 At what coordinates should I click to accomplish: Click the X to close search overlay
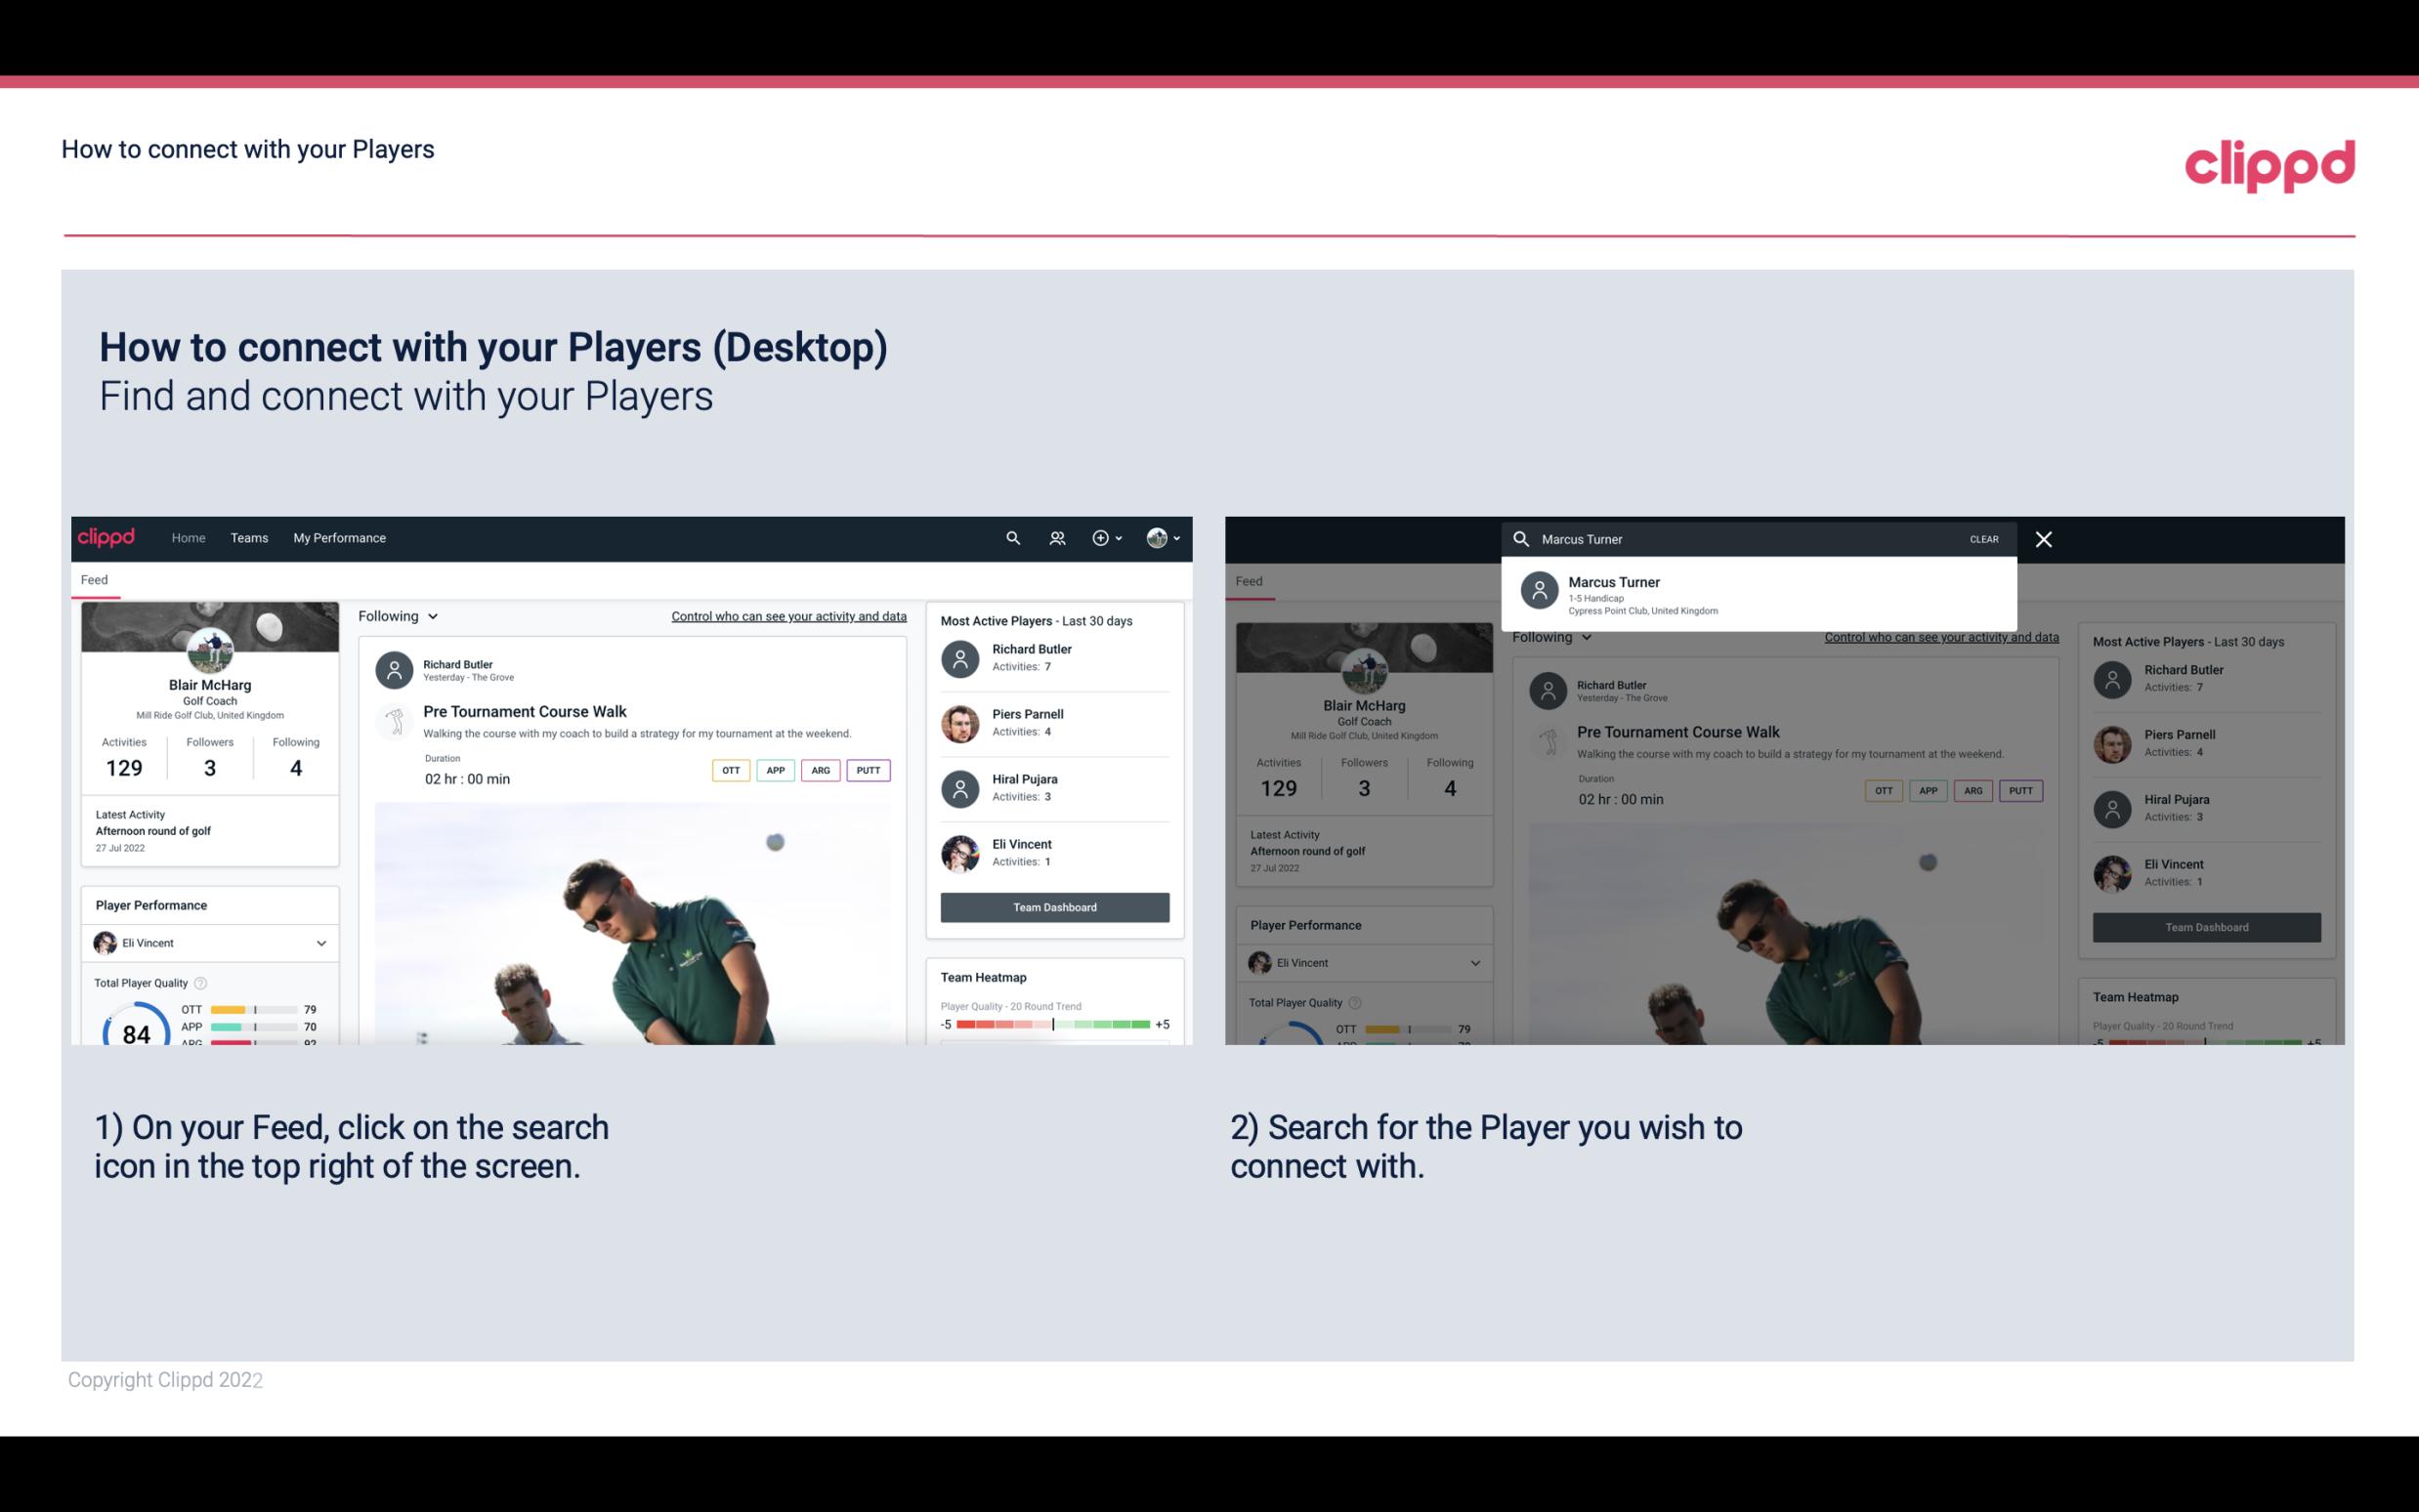point(2047,538)
